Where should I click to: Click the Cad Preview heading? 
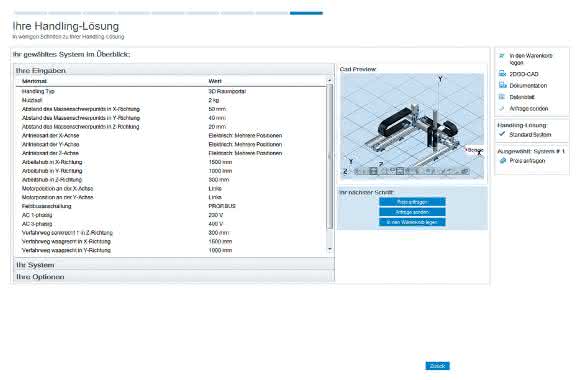(x=358, y=69)
